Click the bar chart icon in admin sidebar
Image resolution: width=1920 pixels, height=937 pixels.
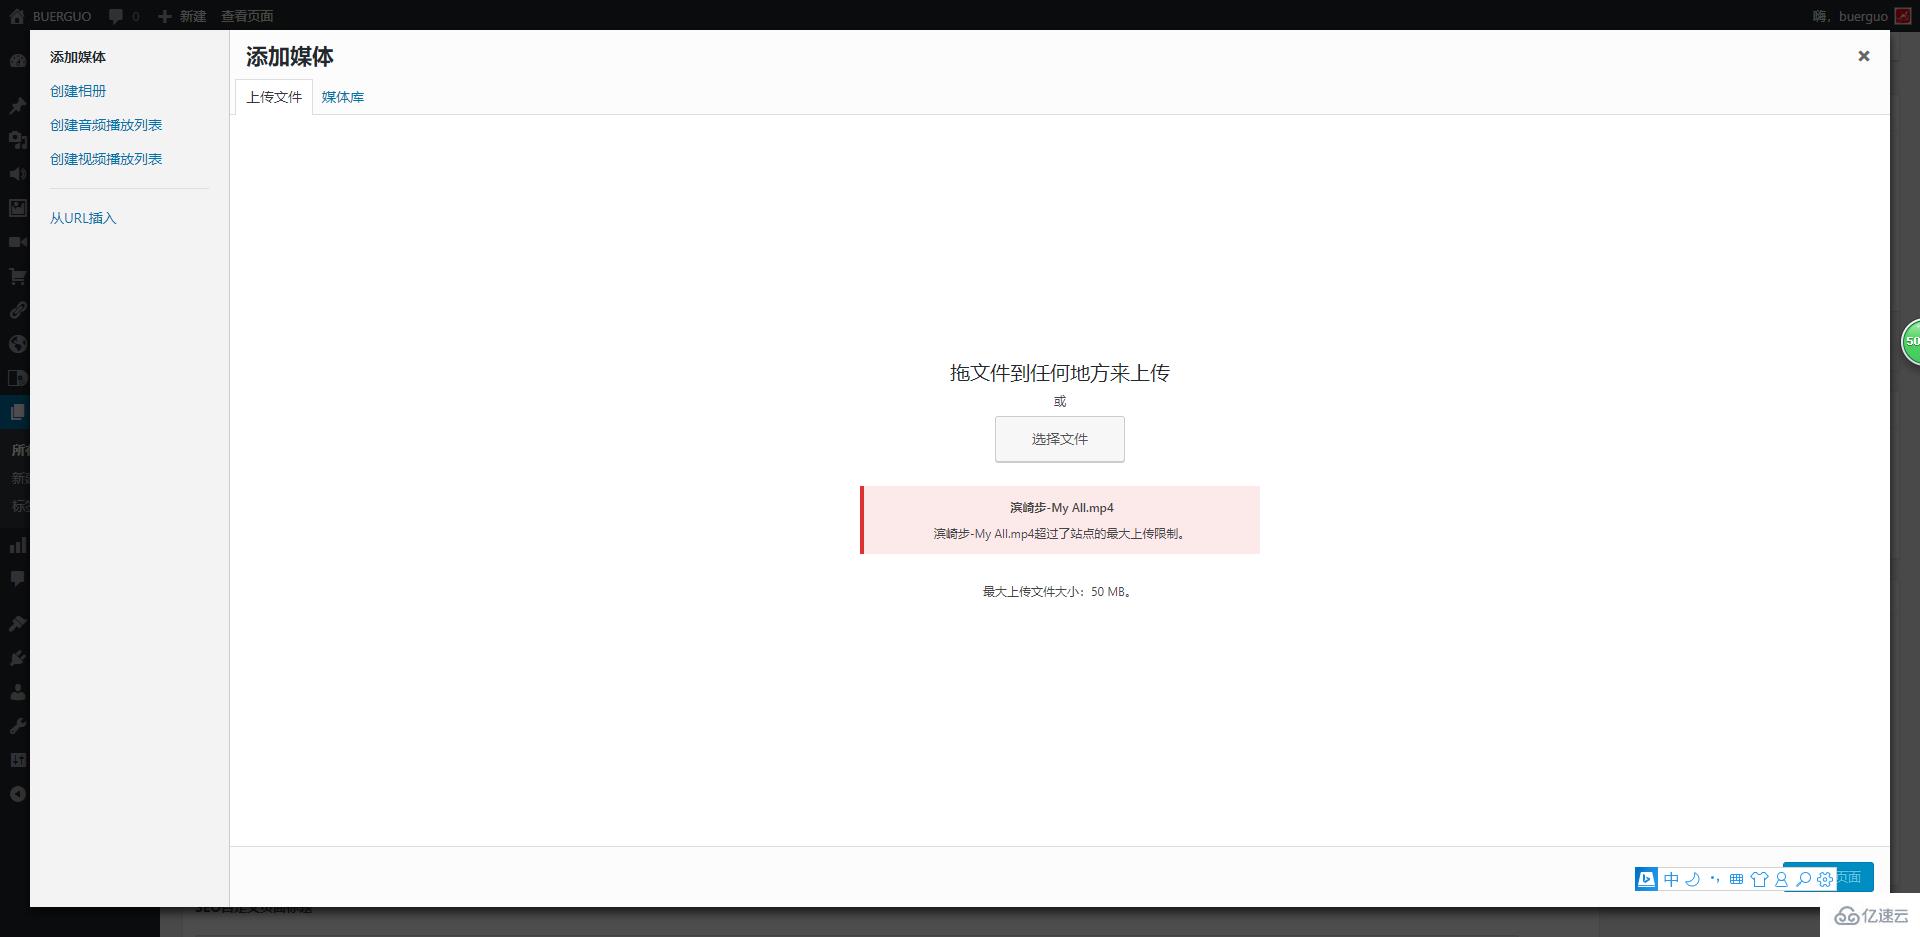pos(17,545)
